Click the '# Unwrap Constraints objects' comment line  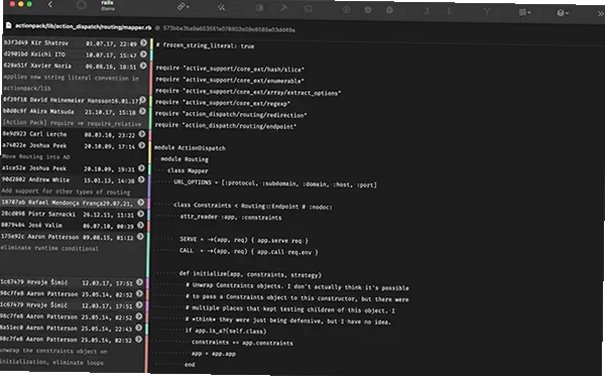click(x=297, y=287)
